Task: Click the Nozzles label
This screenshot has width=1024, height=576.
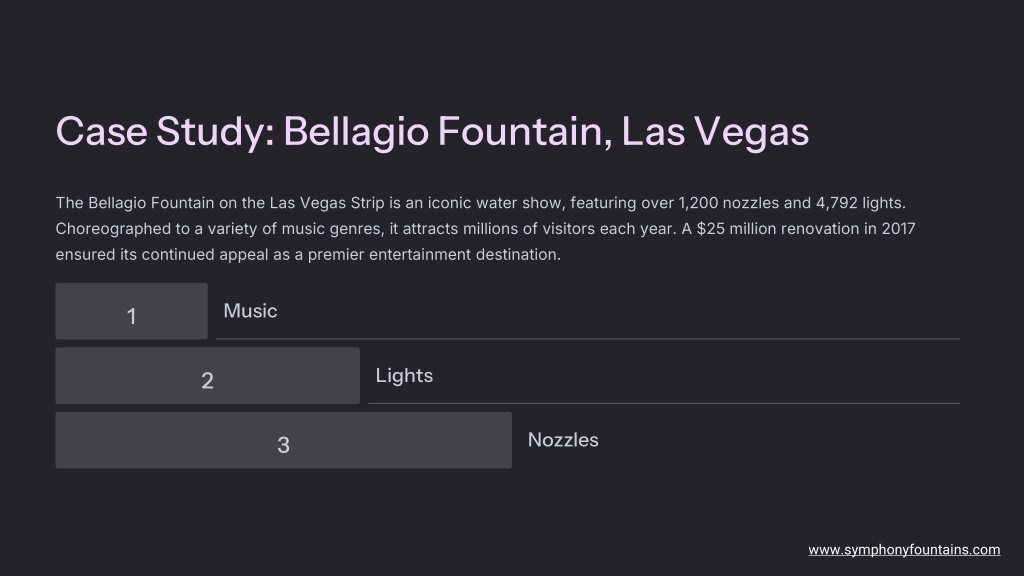Action: click(563, 440)
